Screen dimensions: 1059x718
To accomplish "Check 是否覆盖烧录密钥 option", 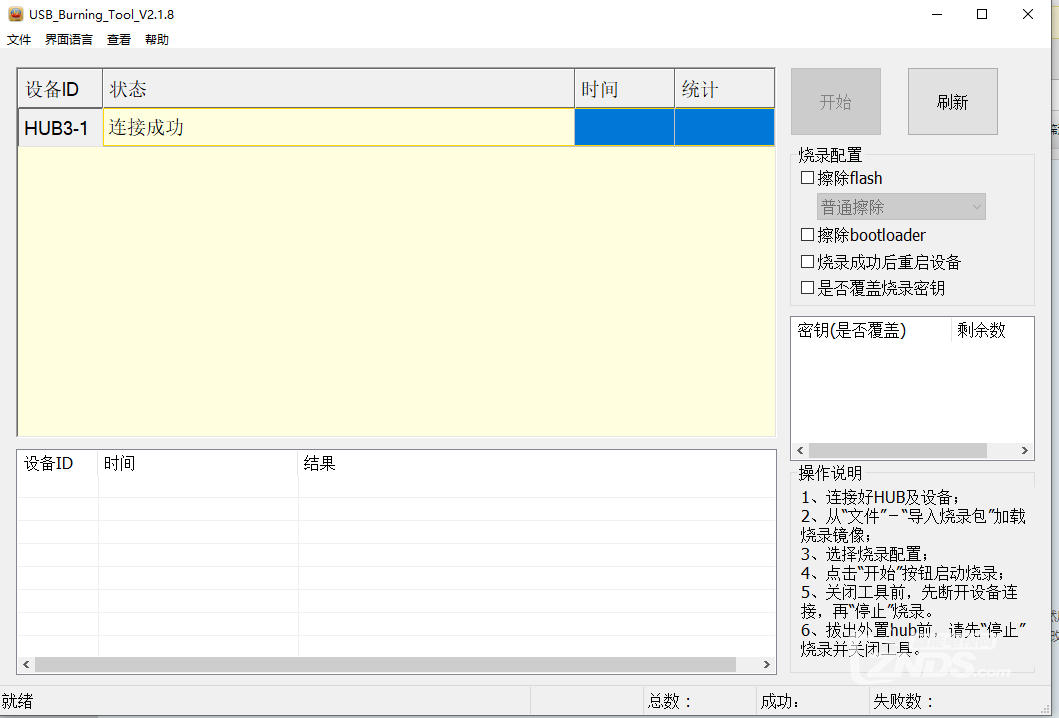I will pyautogui.click(x=807, y=287).
